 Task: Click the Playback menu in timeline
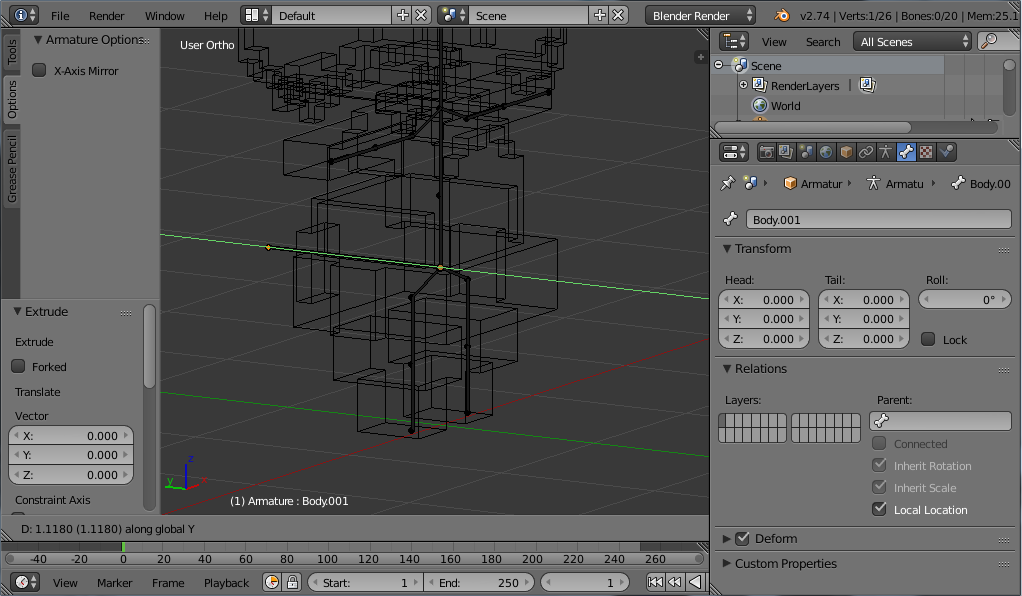[226, 583]
